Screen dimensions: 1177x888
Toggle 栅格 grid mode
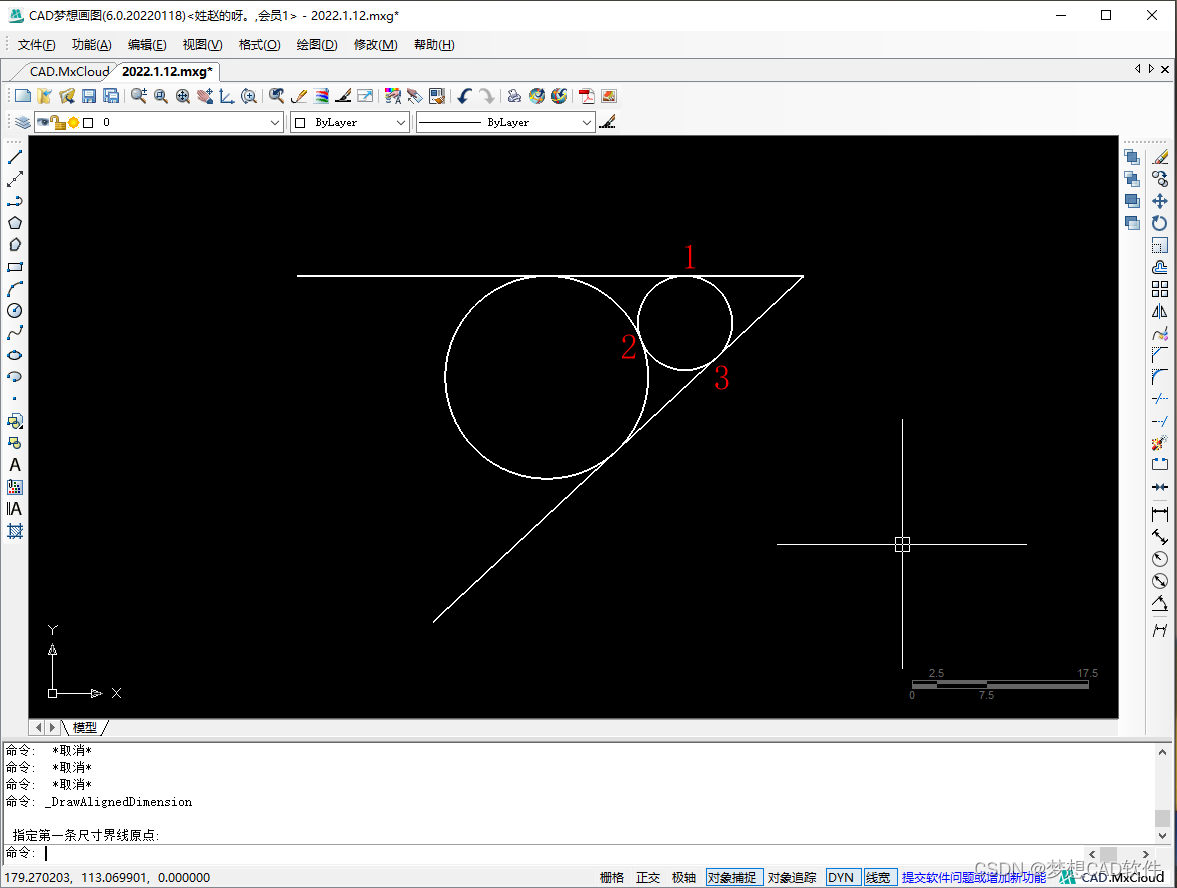click(612, 877)
